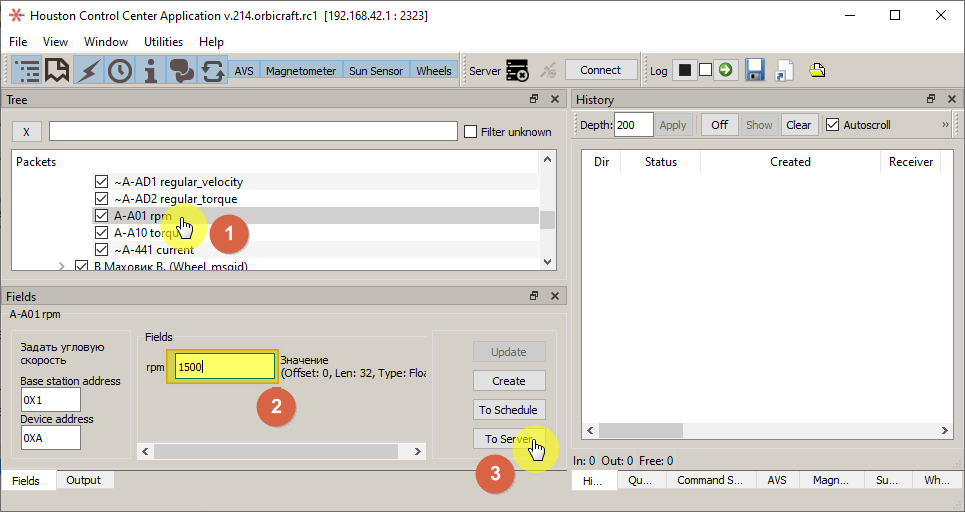Switch to the Output tab
The height and width of the screenshot is (512, 965).
[x=83, y=480]
